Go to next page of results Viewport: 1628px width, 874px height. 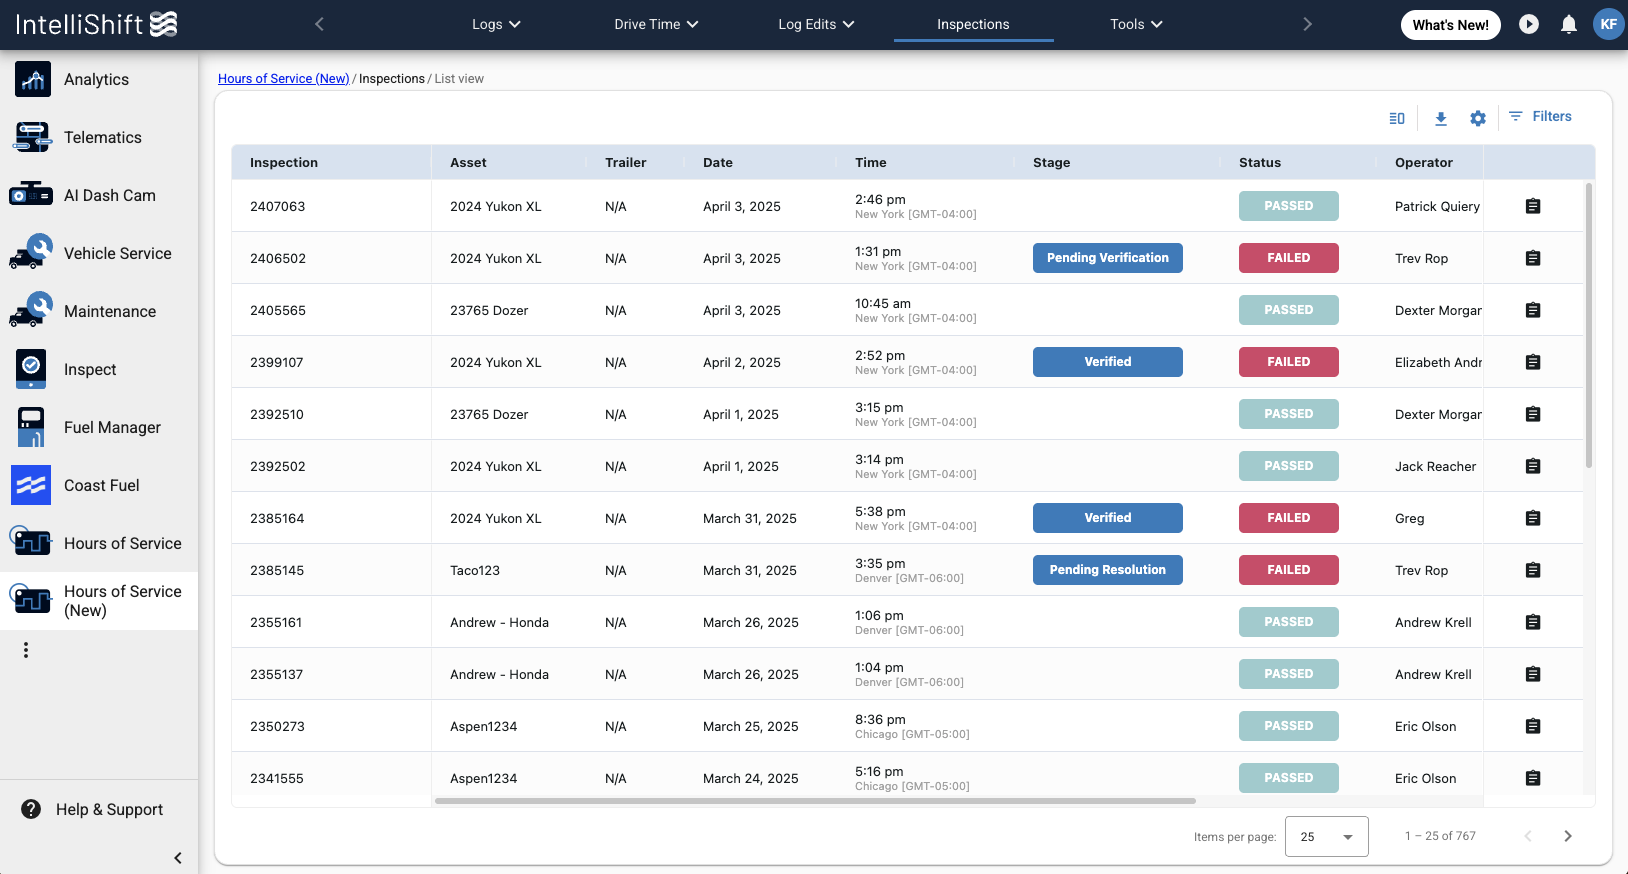pyautogui.click(x=1568, y=836)
